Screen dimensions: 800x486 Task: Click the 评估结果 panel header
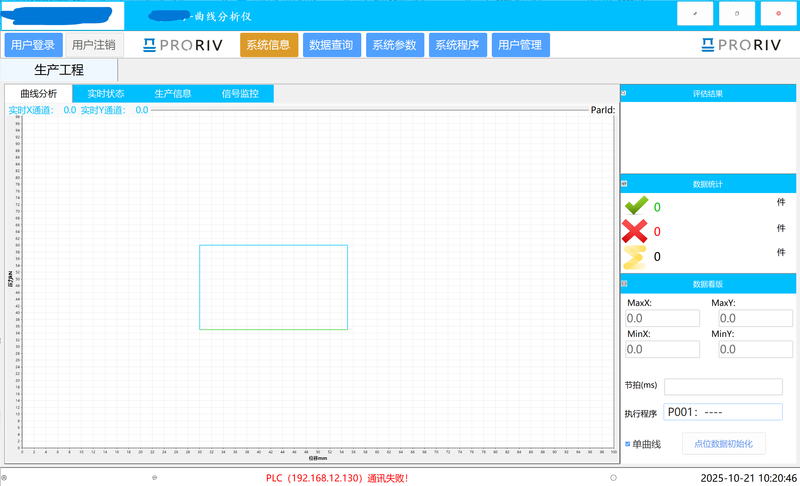coord(708,93)
